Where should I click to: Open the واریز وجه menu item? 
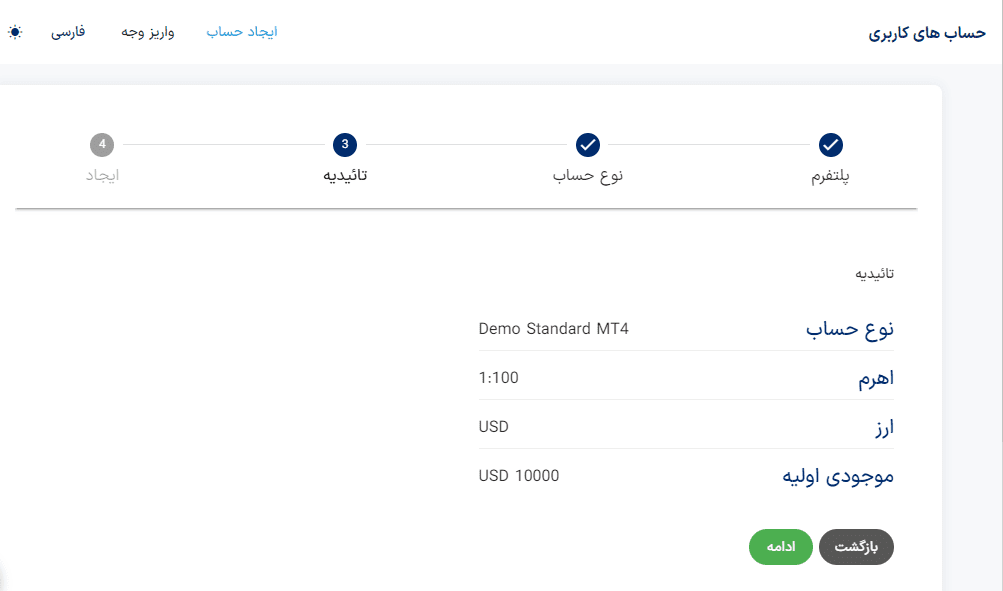point(148,32)
